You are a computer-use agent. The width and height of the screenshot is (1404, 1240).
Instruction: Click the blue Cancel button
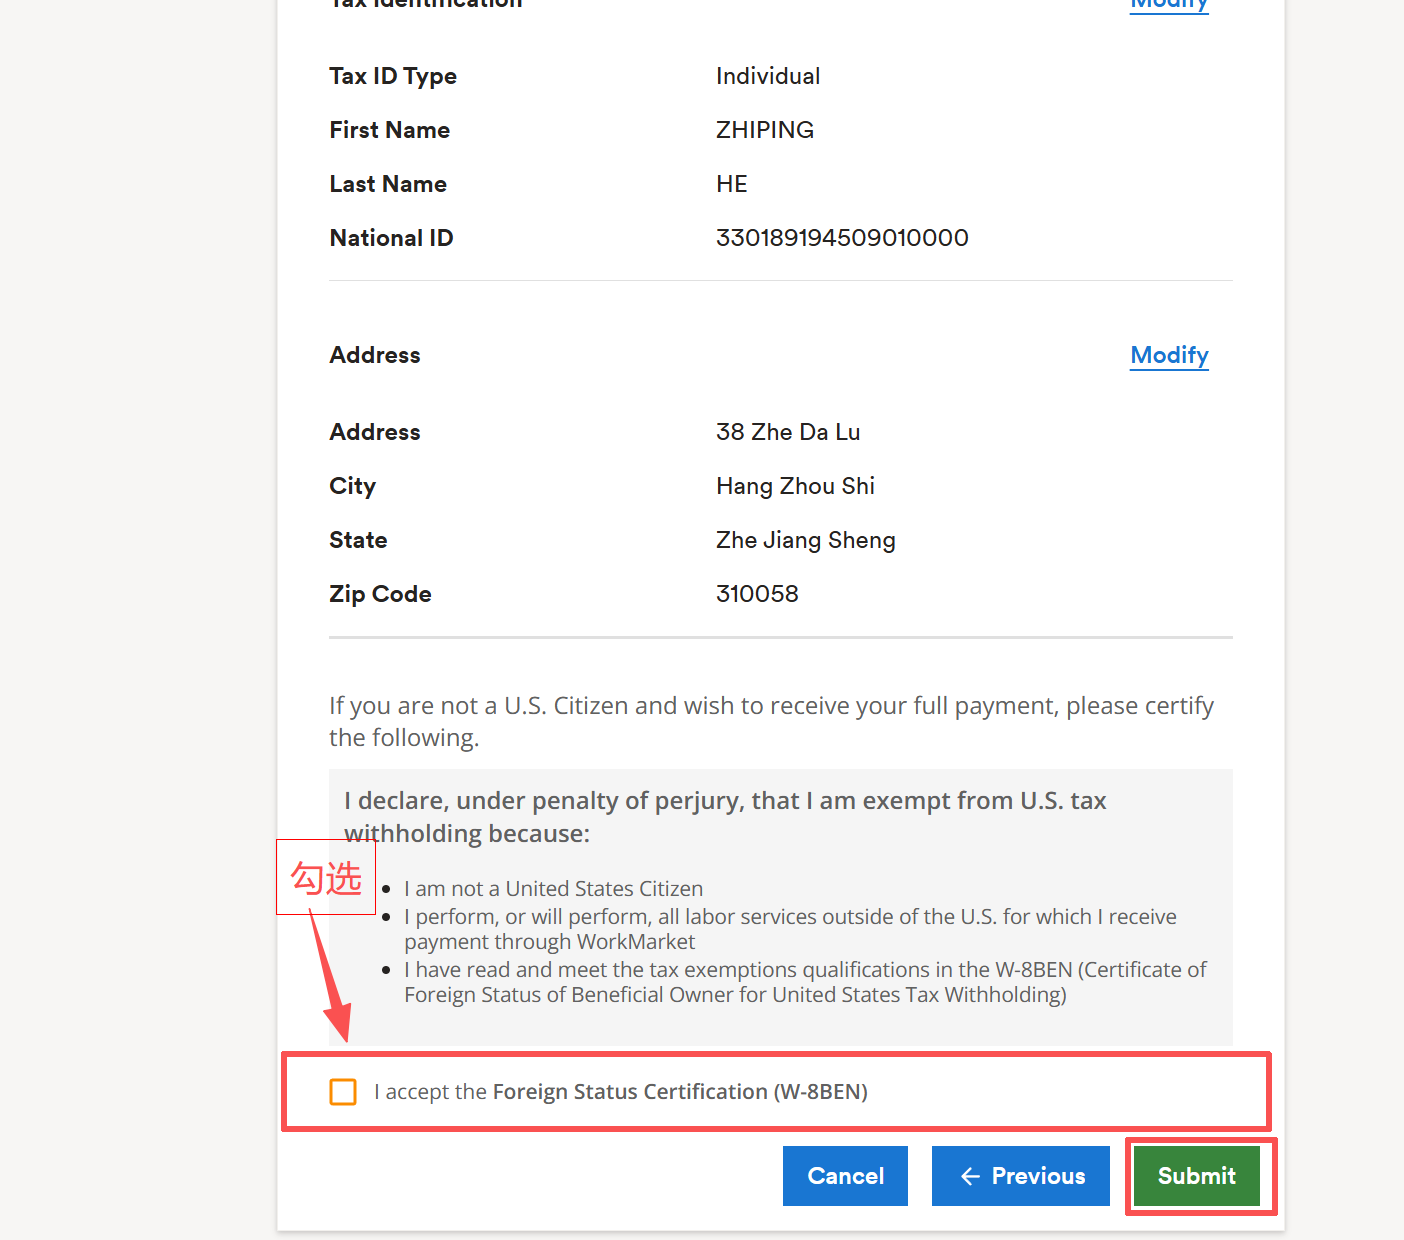point(845,1176)
